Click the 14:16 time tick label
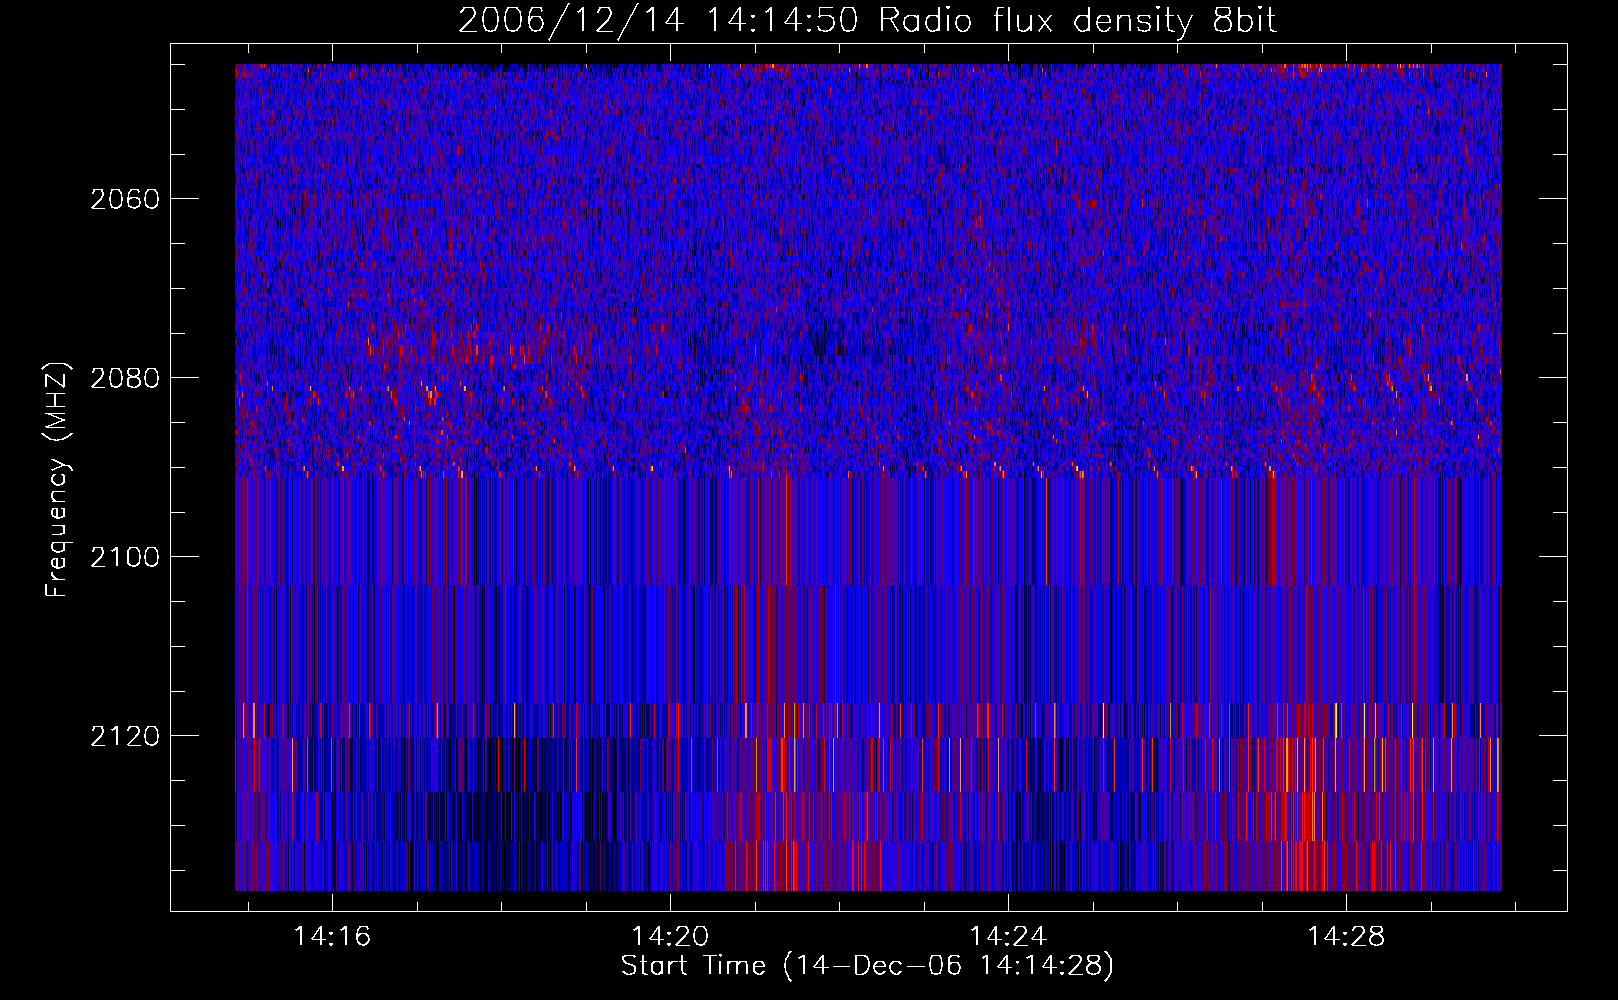Viewport: 1618px width, 1000px height. [x=331, y=937]
